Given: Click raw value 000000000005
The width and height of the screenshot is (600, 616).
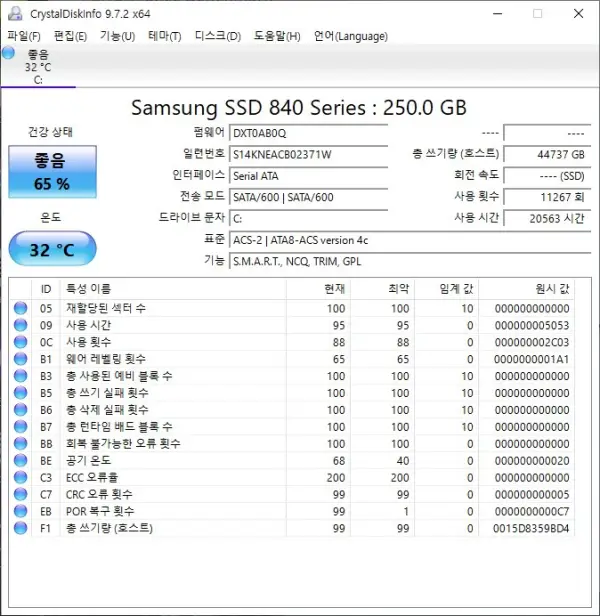Looking at the screenshot, I should coord(532,495).
